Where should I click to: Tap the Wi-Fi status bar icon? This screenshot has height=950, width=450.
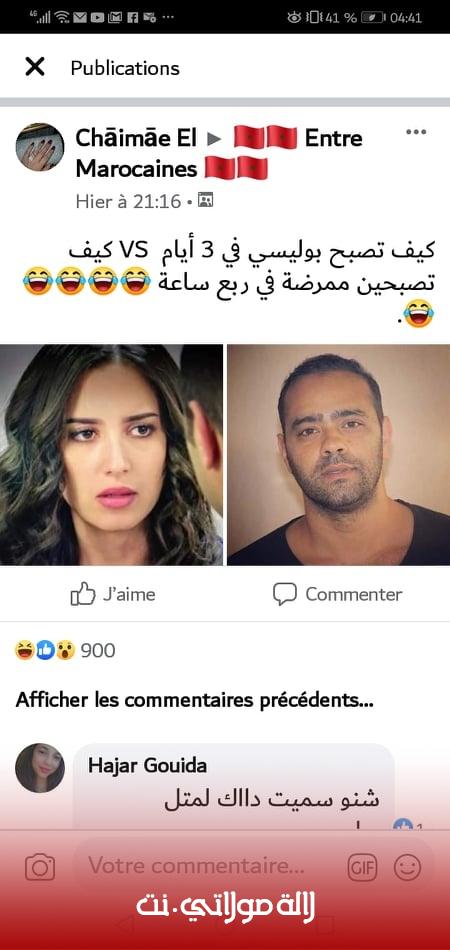tap(62, 18)
